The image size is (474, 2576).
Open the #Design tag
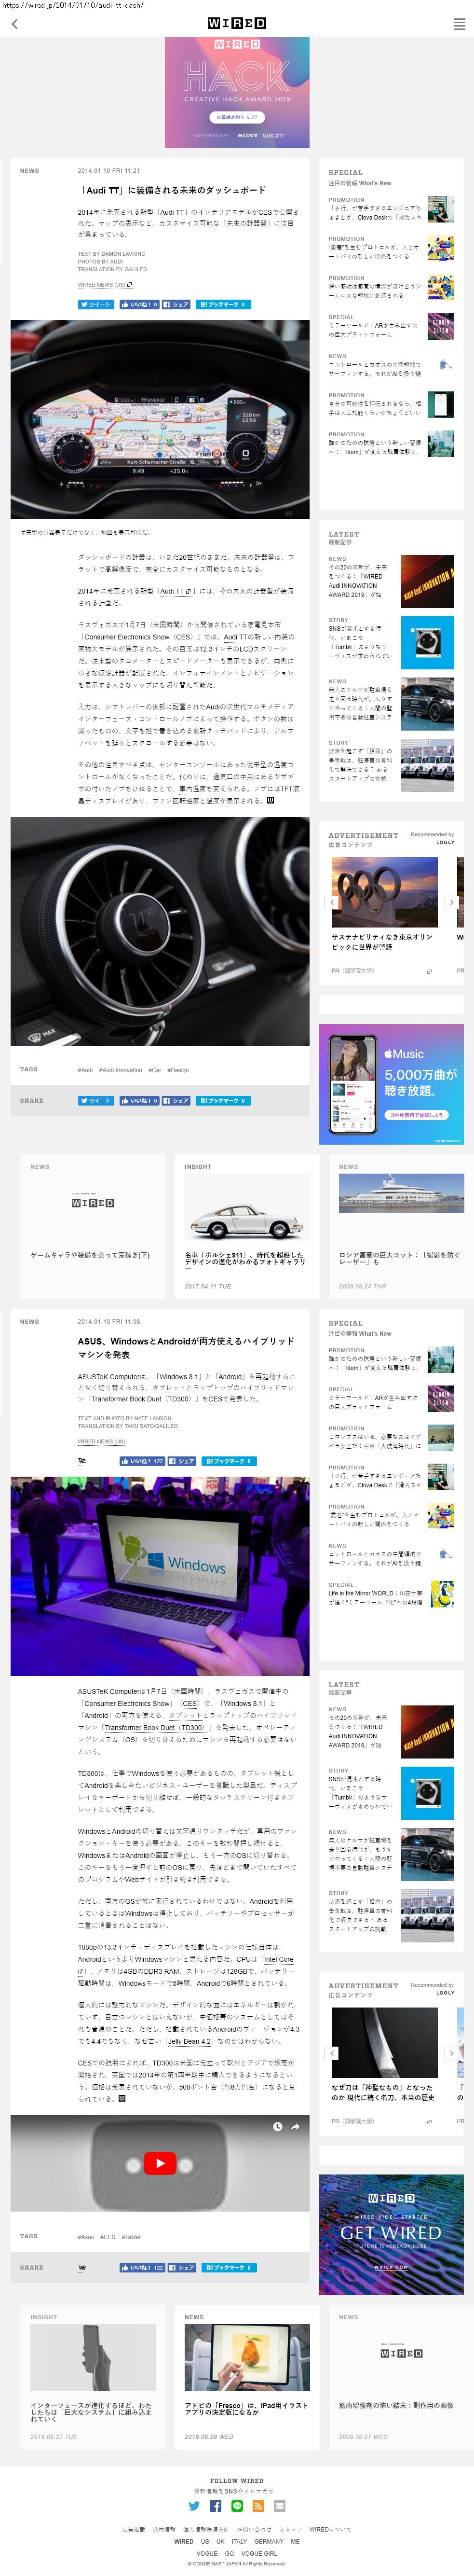[x=178, y=1070]
